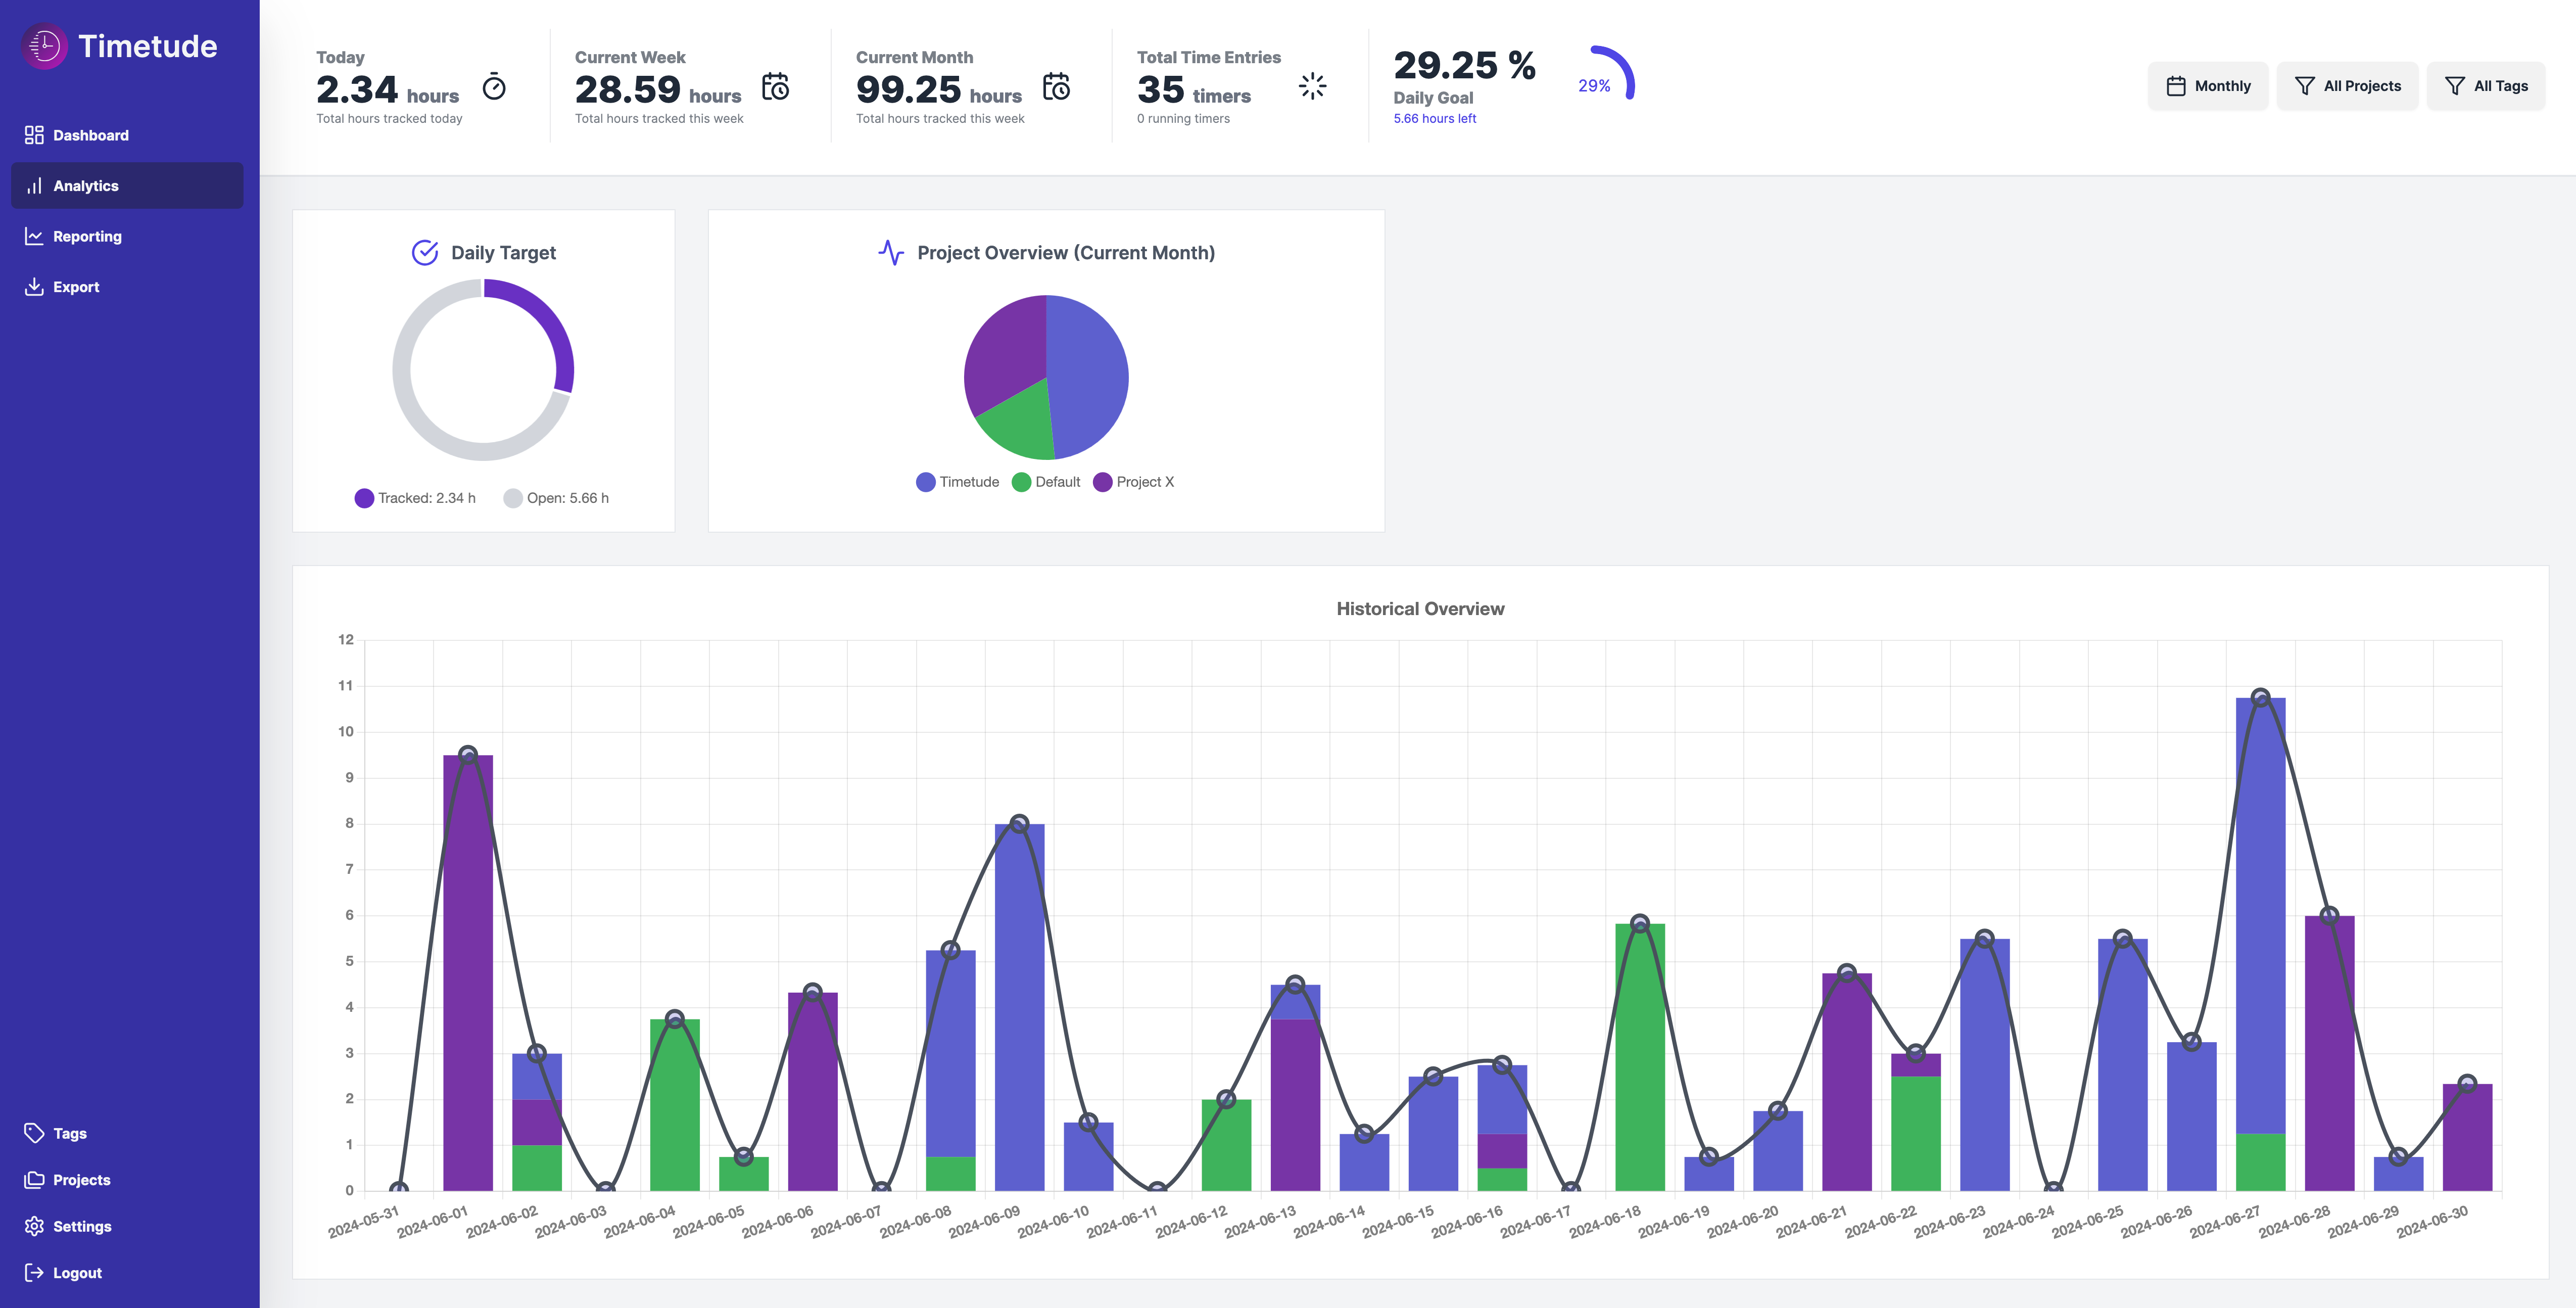Image resolution: width=2576 pixels, height=1308 pixels.
Task: Toggle Project X legend in pie chart
Action: point(1134,482)
